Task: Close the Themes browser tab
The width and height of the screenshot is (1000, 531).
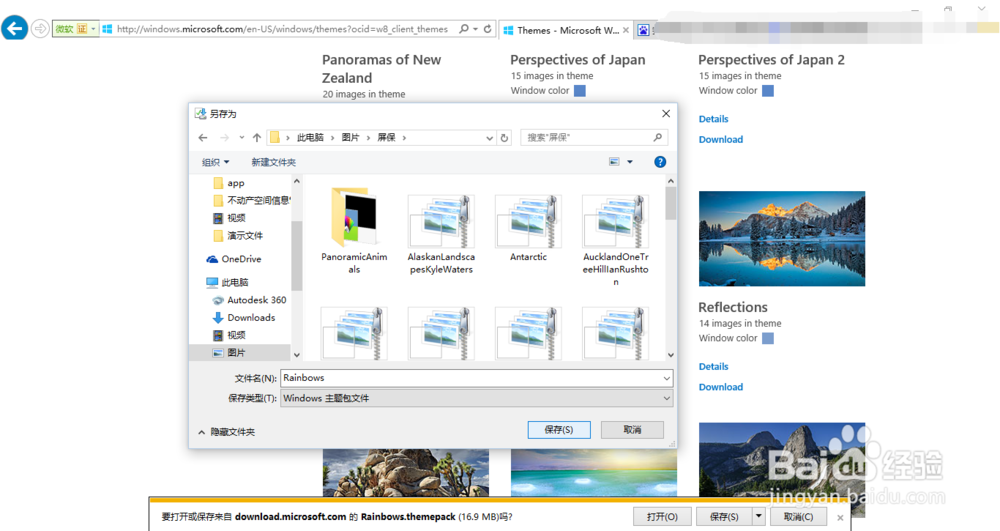Action: coord(626,30)
